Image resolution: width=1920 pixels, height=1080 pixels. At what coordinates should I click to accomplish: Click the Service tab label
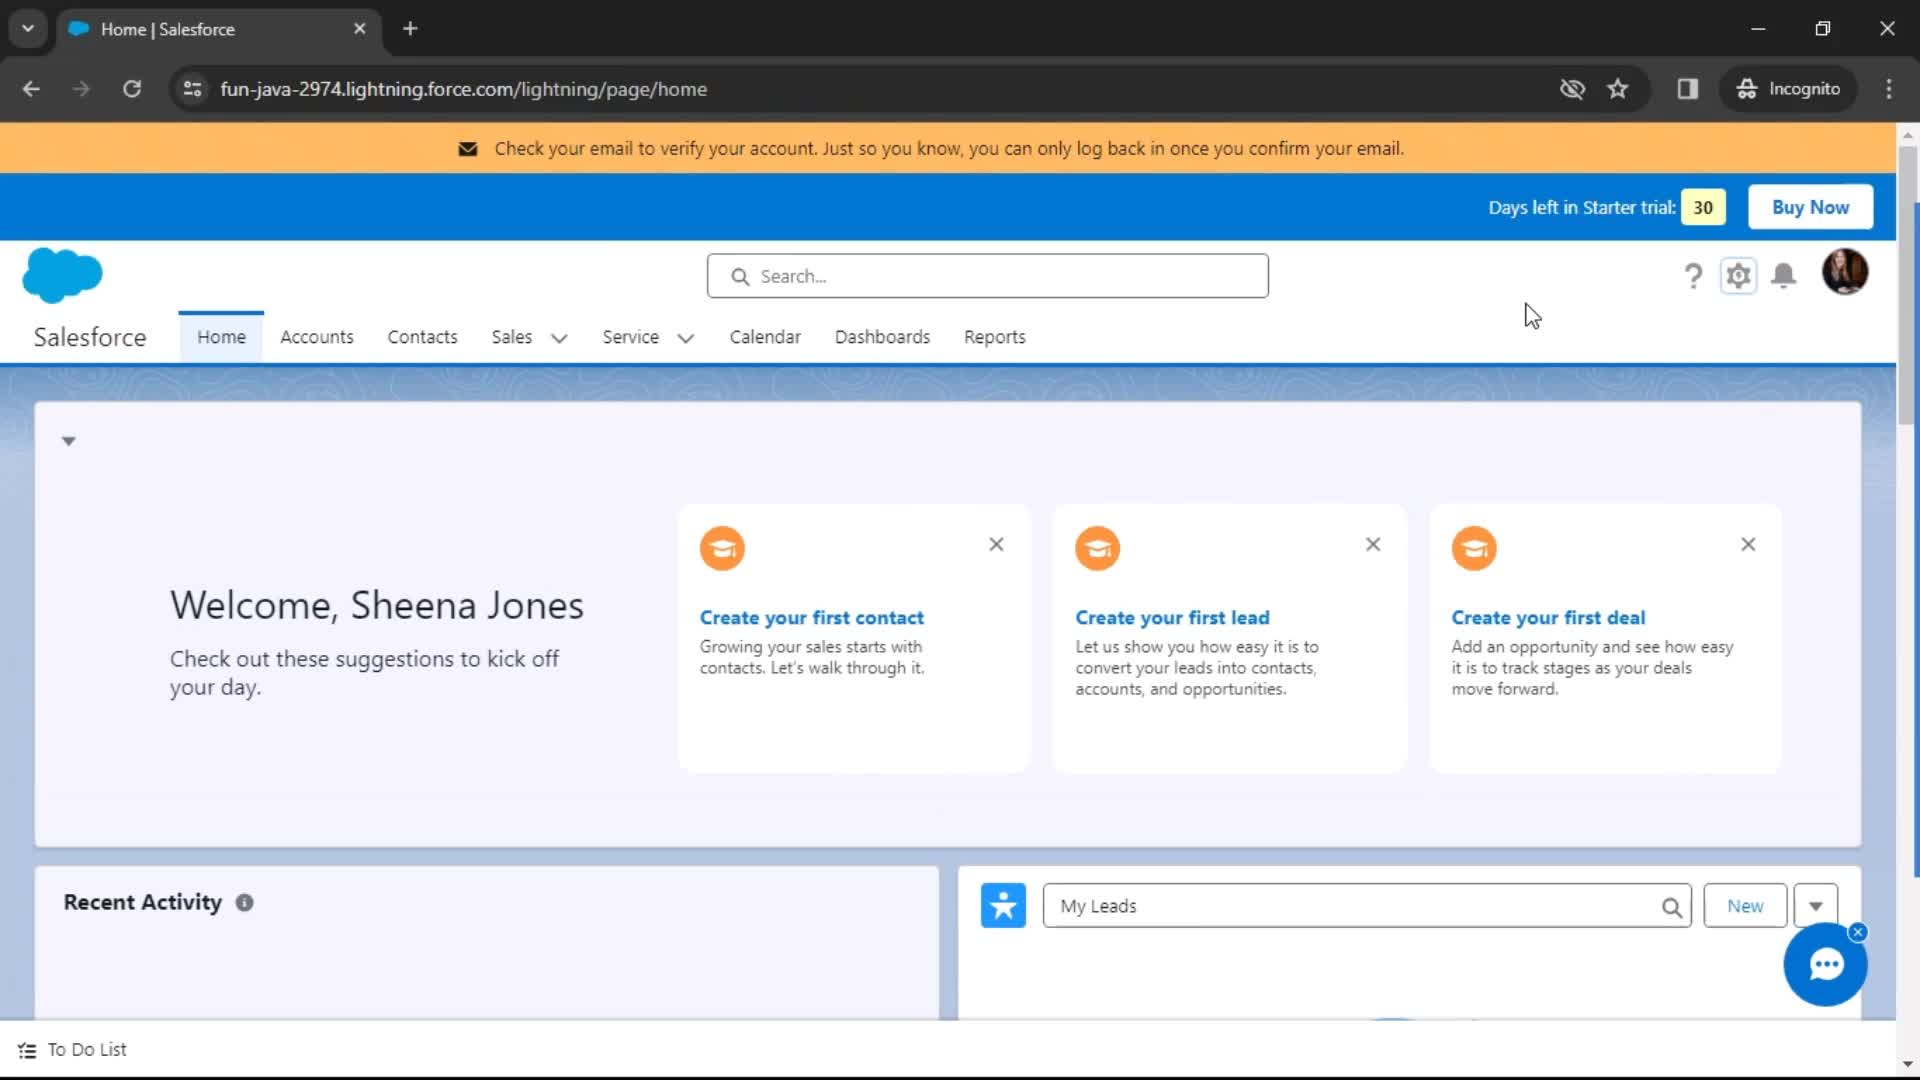point(630,337)
